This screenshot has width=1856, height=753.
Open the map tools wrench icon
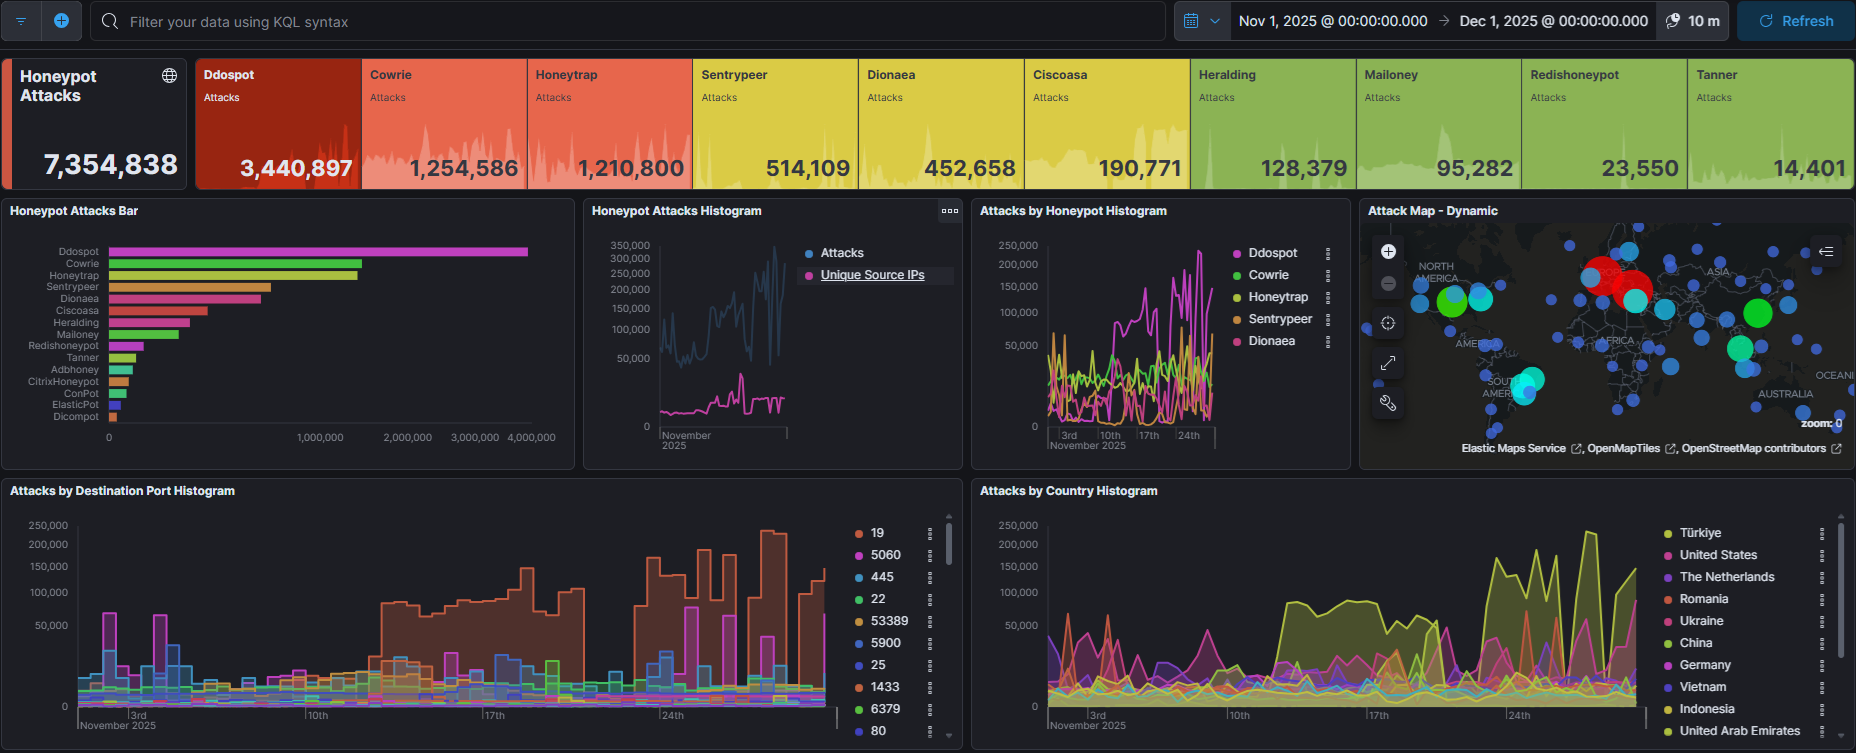pyautogui.click(x=1388, y=403)
